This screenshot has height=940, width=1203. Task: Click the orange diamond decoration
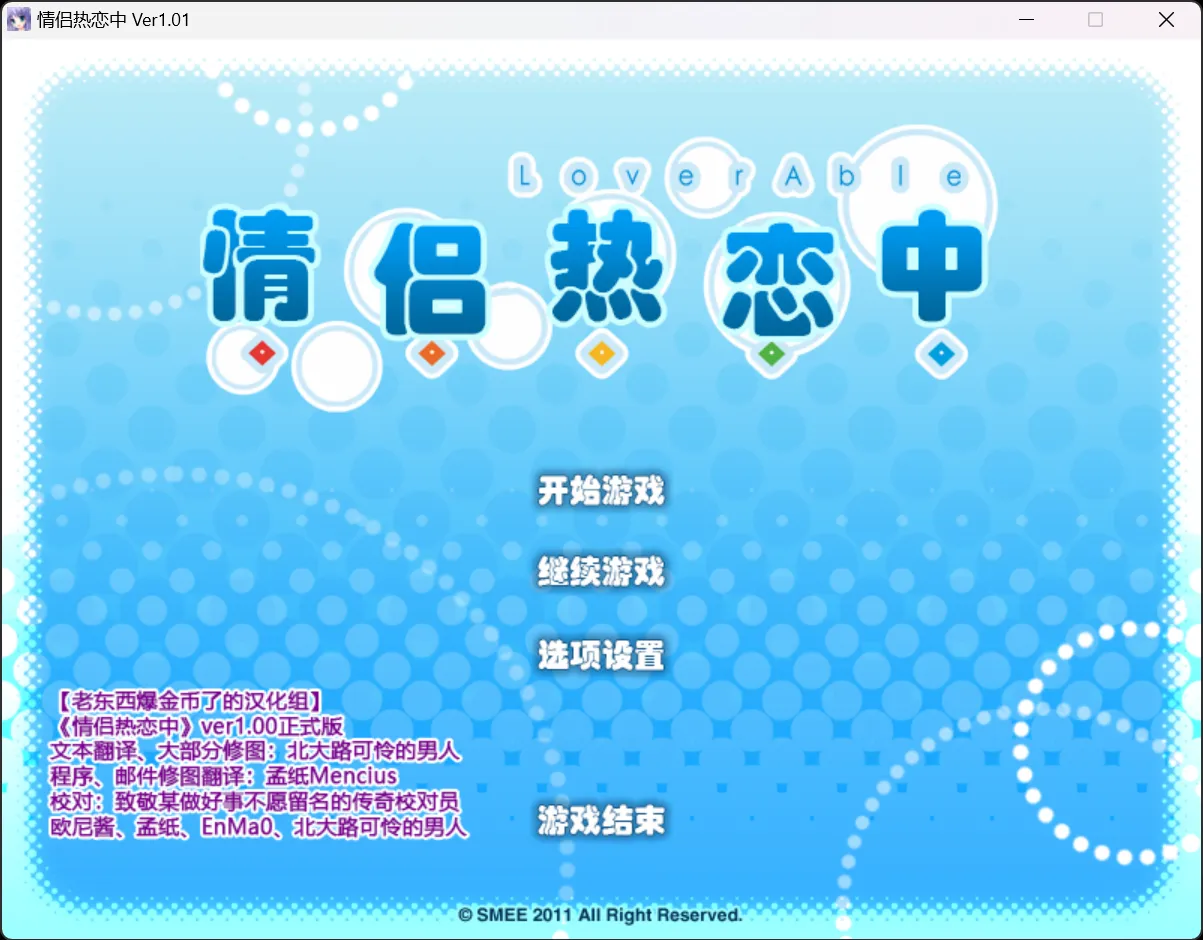tap(431, 352)
